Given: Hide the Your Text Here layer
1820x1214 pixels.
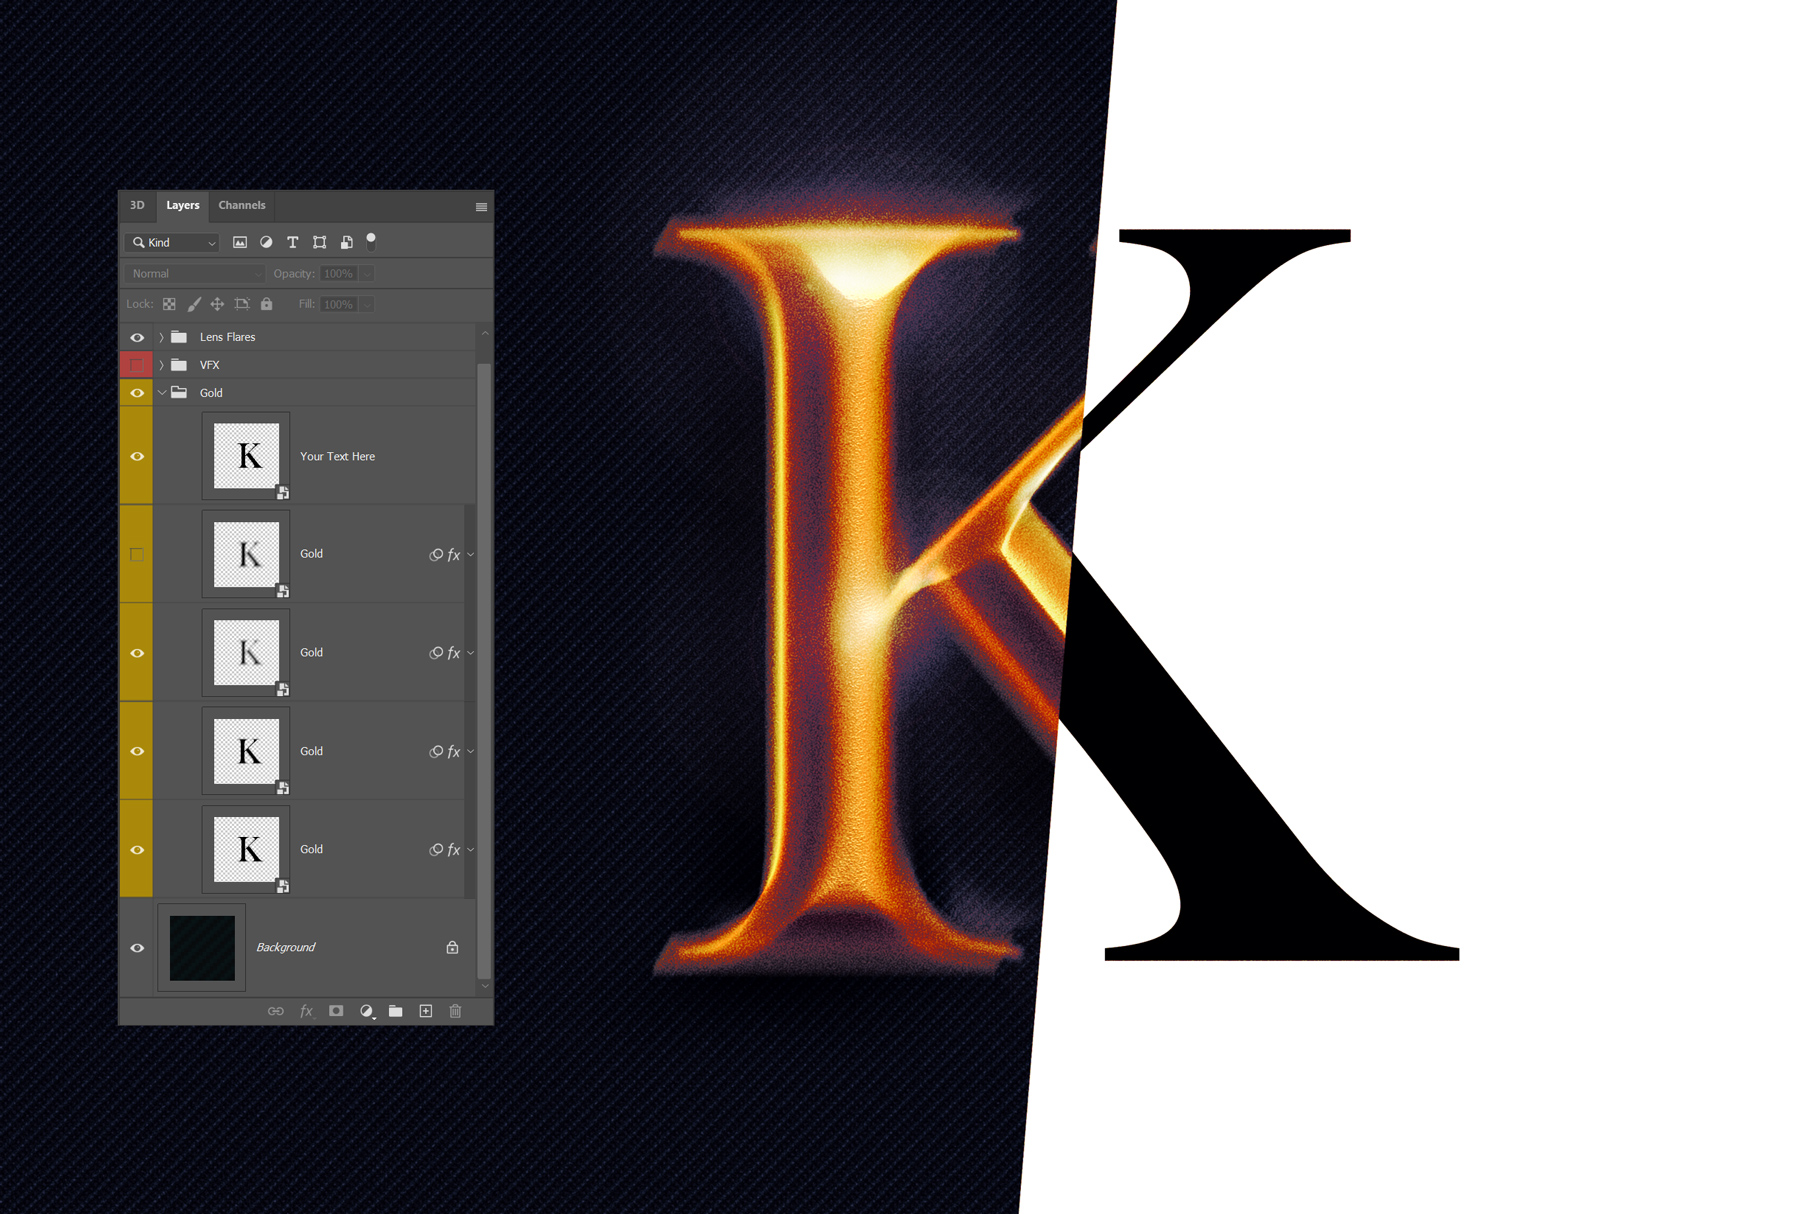Looking at the screenshot, I should click(x=137, y=457).
